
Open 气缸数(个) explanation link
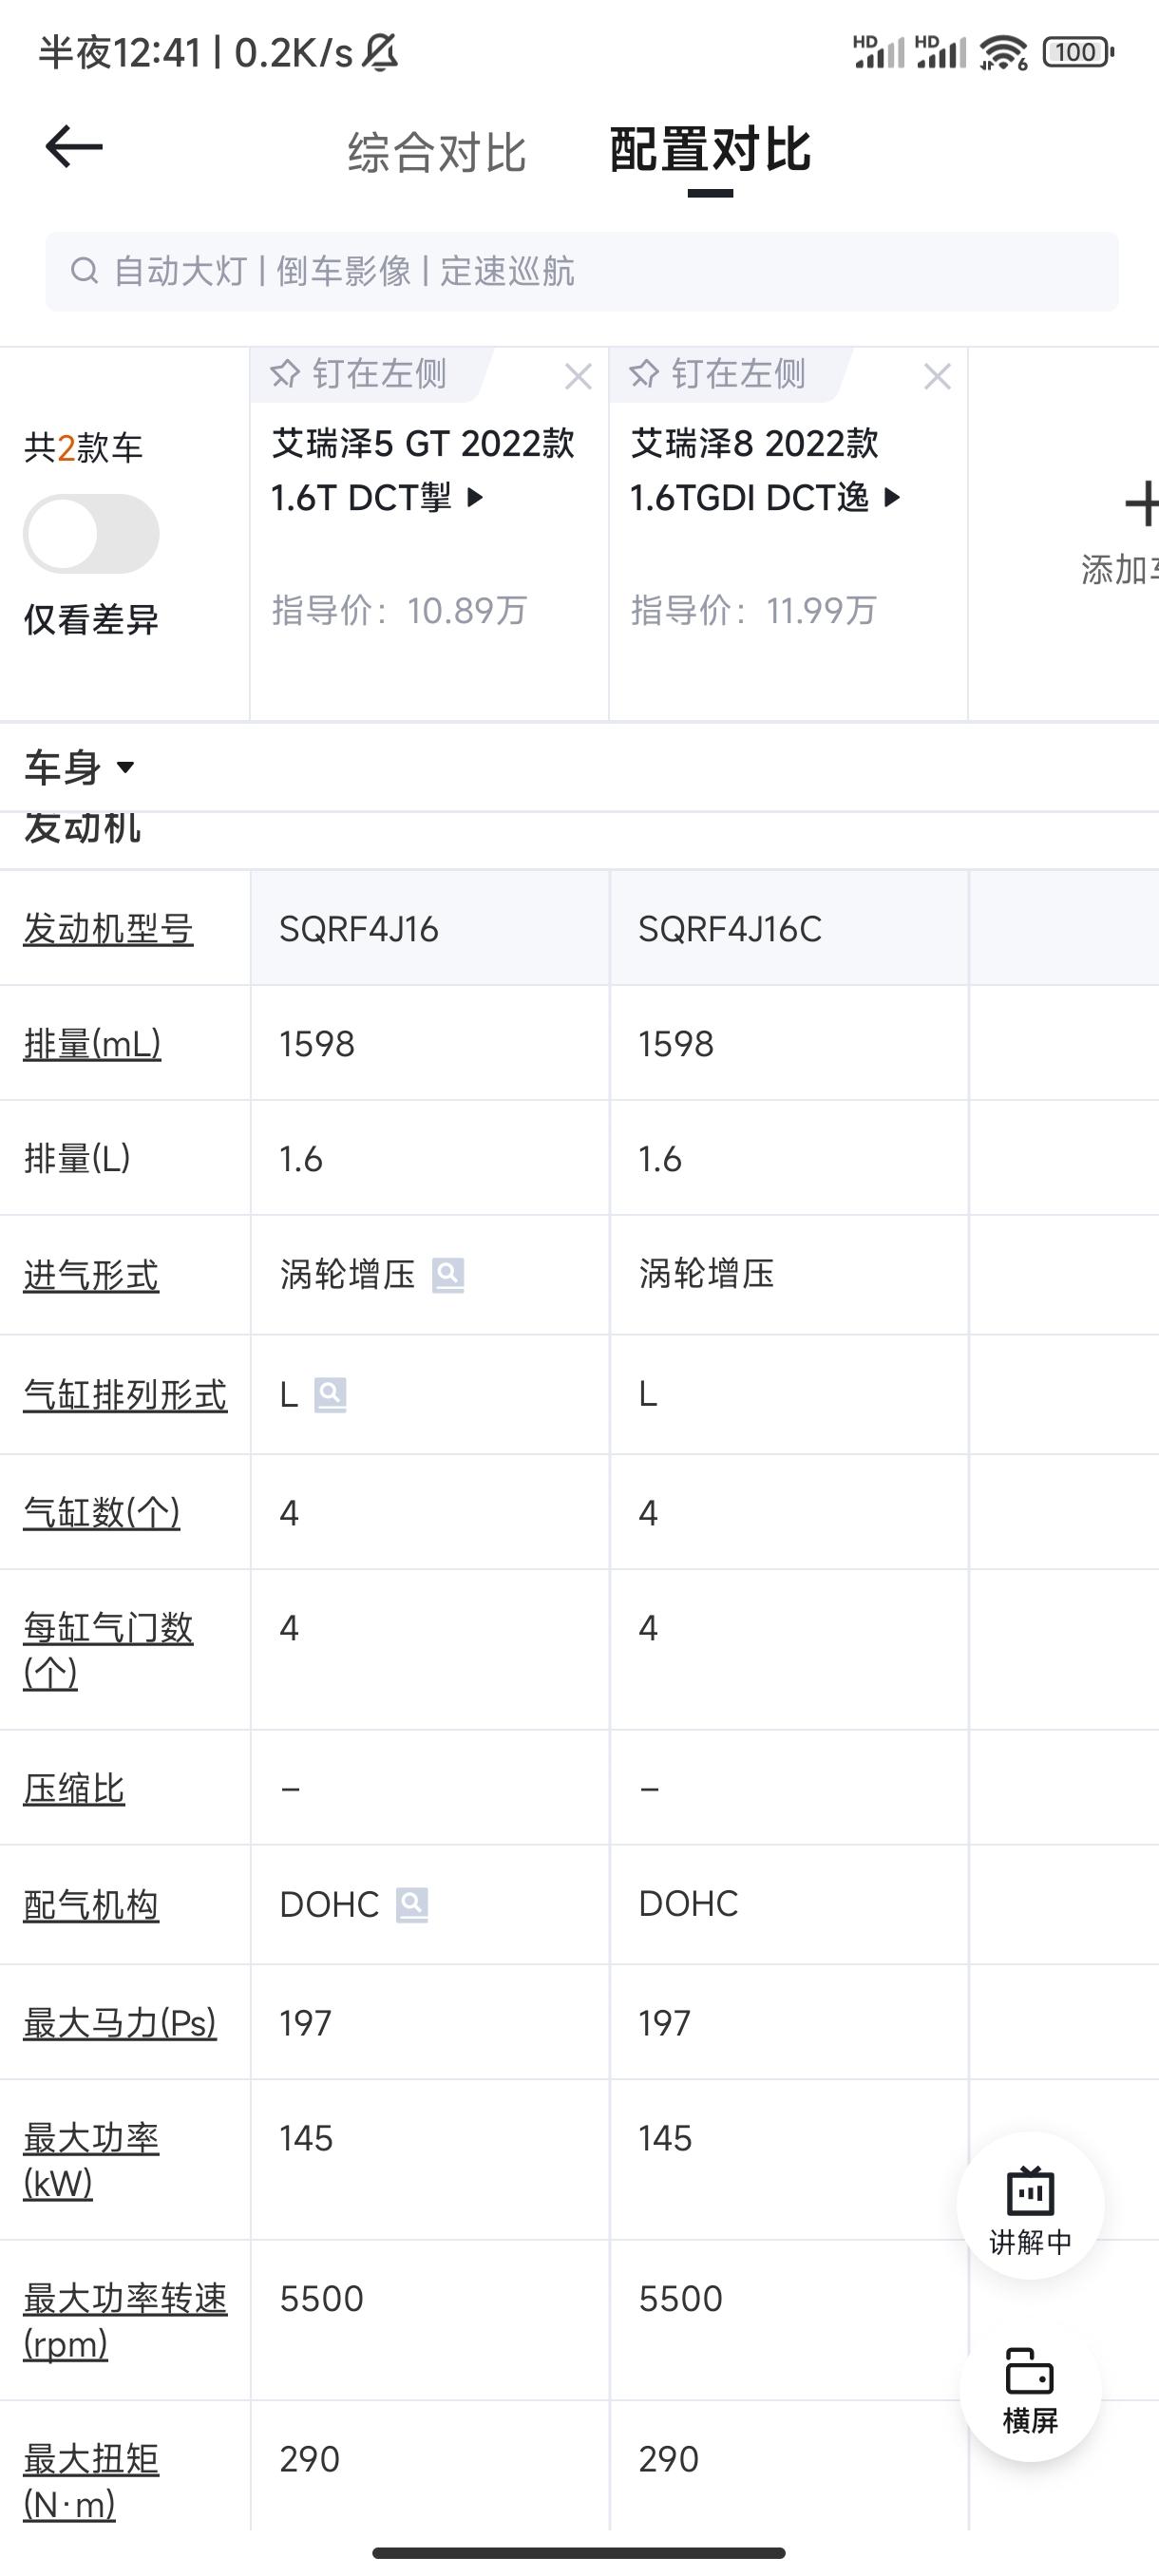102,1512
